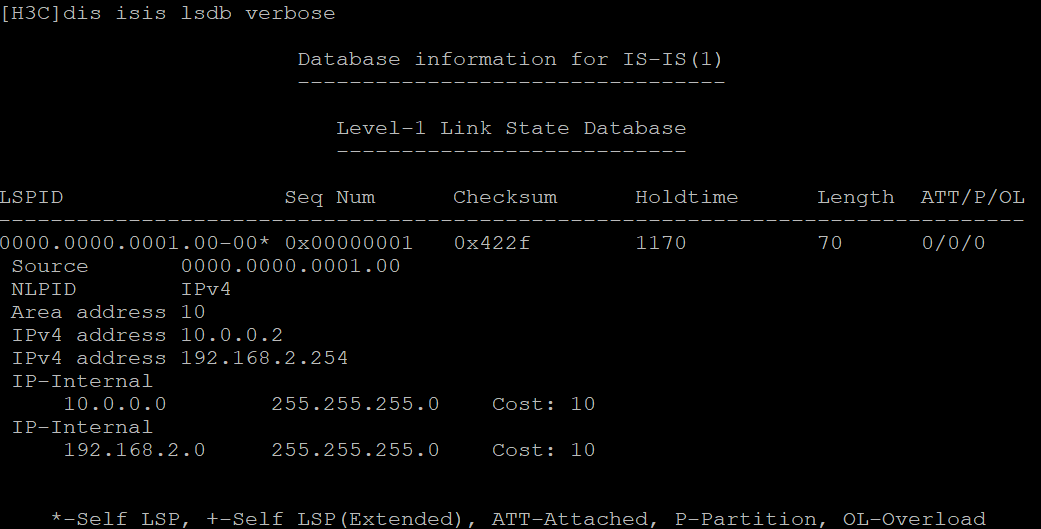Click the Length column header
The width and height of the screenshot is (1041, 529).
click(x=856, y=197)
